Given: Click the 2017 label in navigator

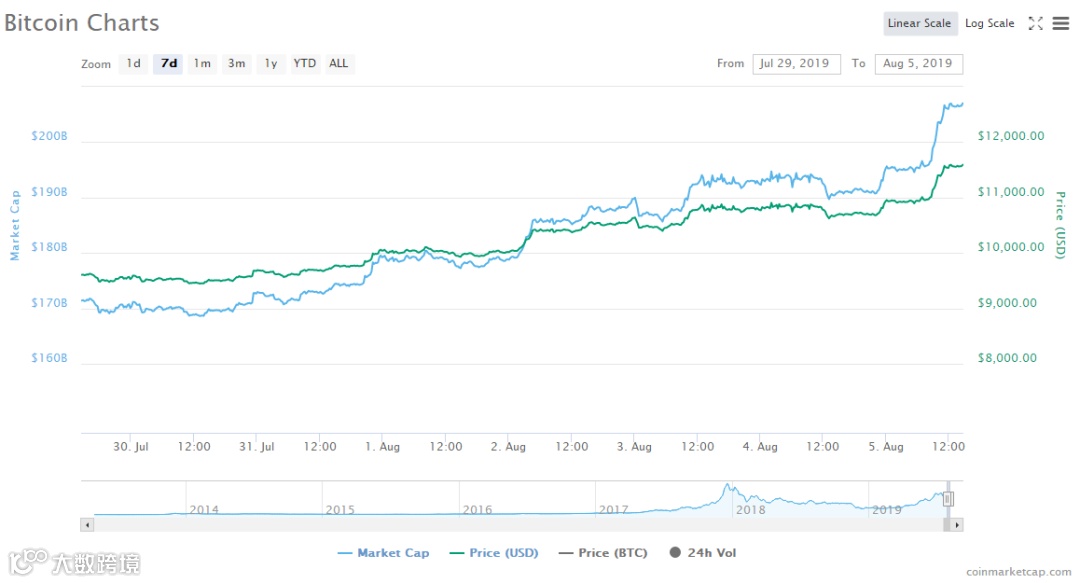Looking at the screenshot, I should coord(614,510).
